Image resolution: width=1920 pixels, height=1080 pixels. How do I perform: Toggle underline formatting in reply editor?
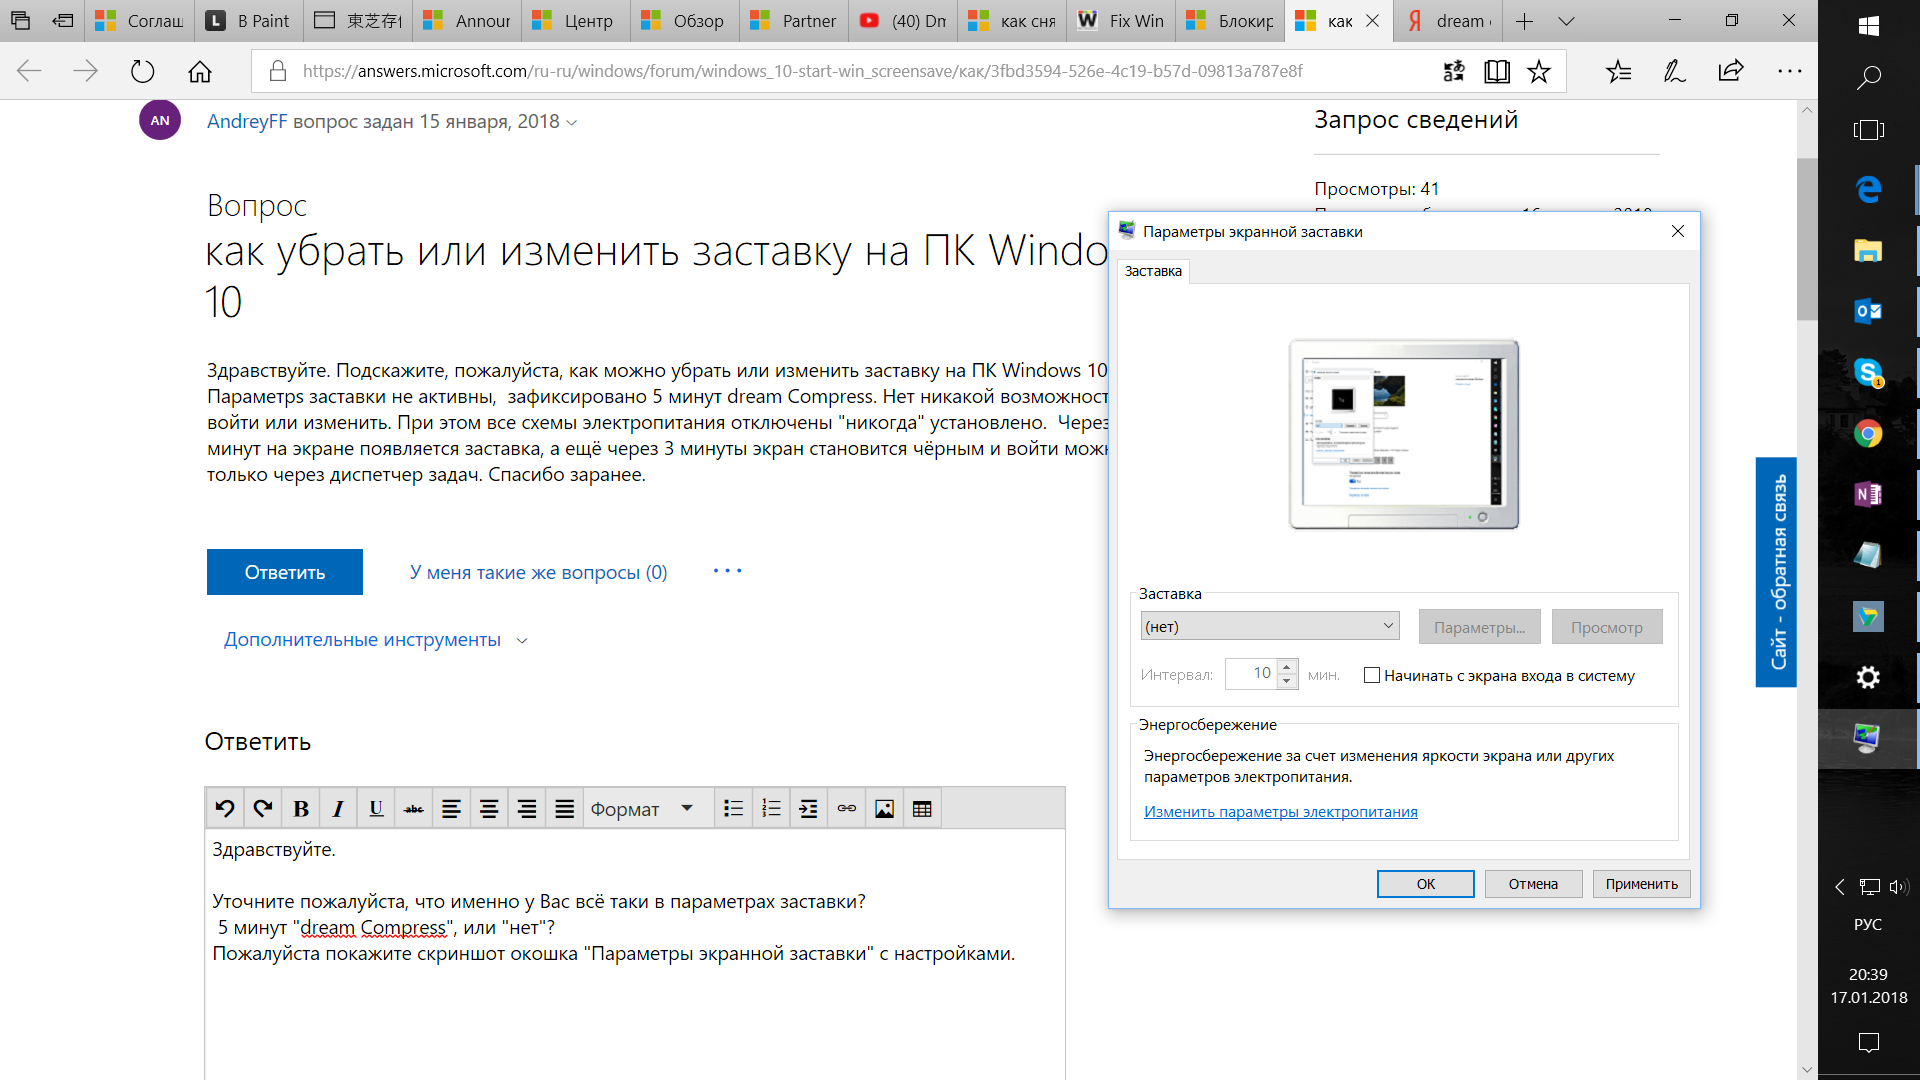(376, 808)
